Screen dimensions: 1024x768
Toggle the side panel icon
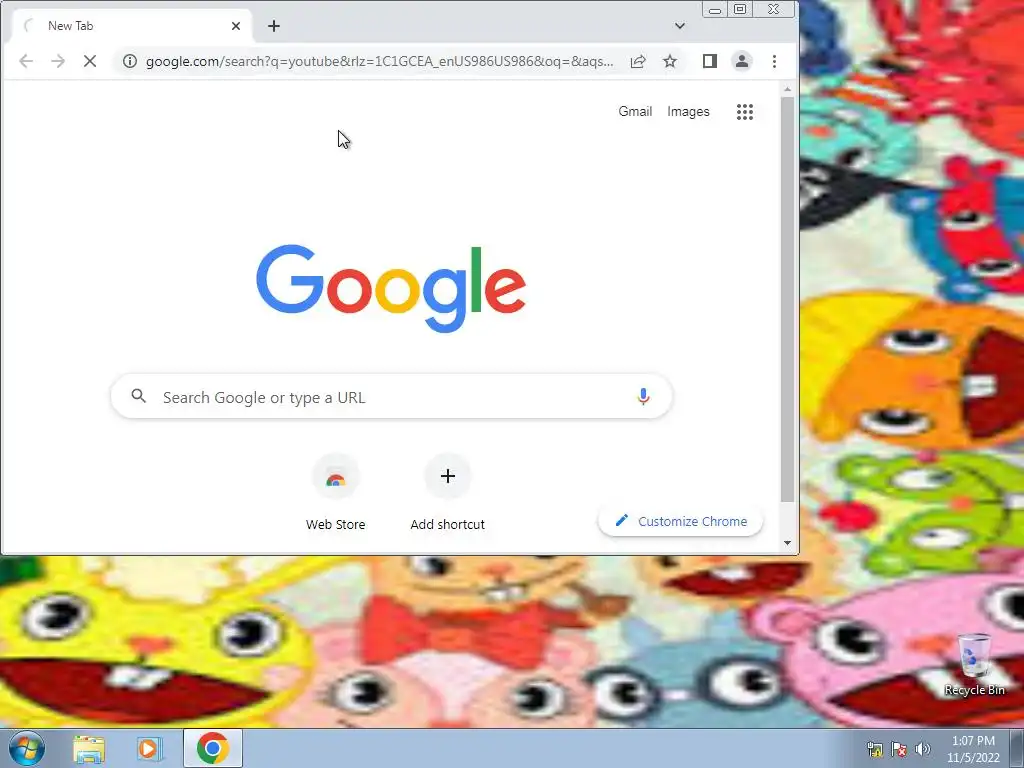point(710,61)
